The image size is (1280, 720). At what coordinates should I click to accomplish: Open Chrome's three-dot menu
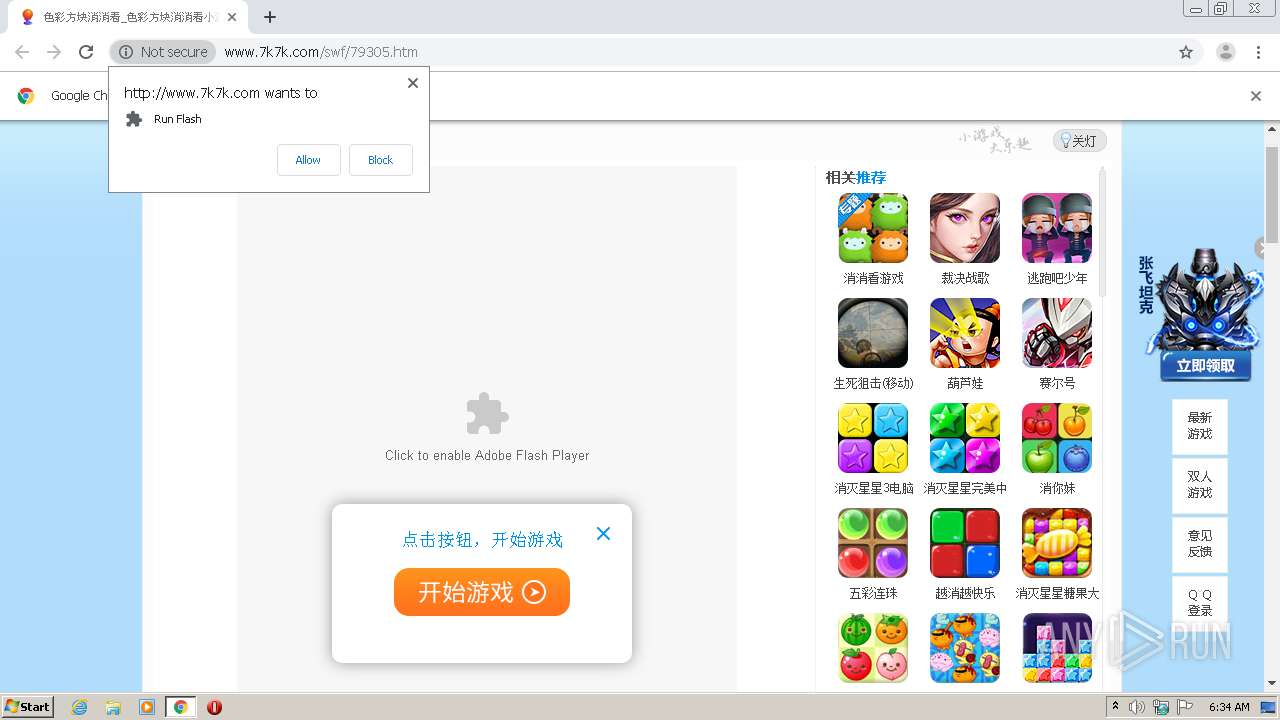coord(1258,52)
